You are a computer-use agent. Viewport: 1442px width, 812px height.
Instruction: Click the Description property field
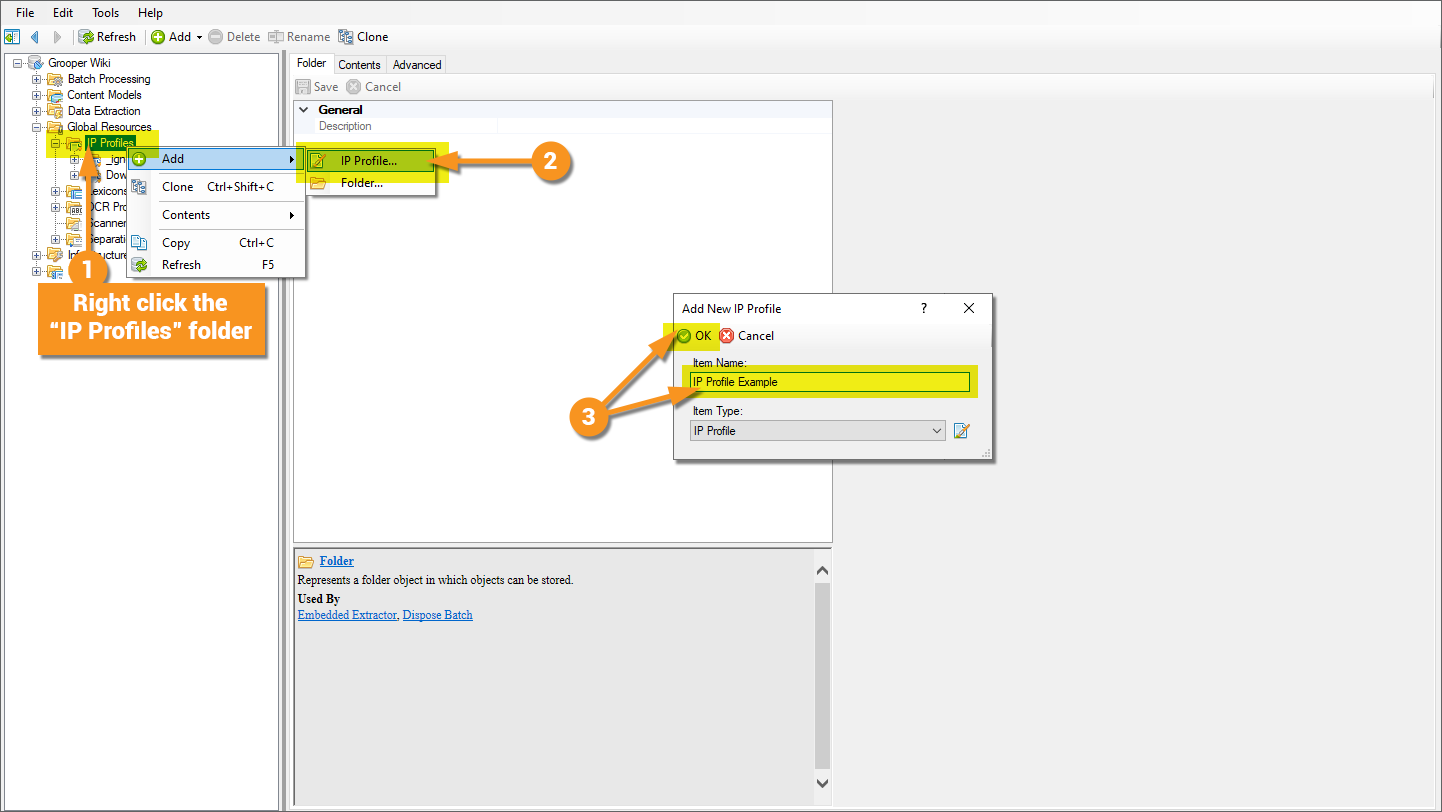664,127
